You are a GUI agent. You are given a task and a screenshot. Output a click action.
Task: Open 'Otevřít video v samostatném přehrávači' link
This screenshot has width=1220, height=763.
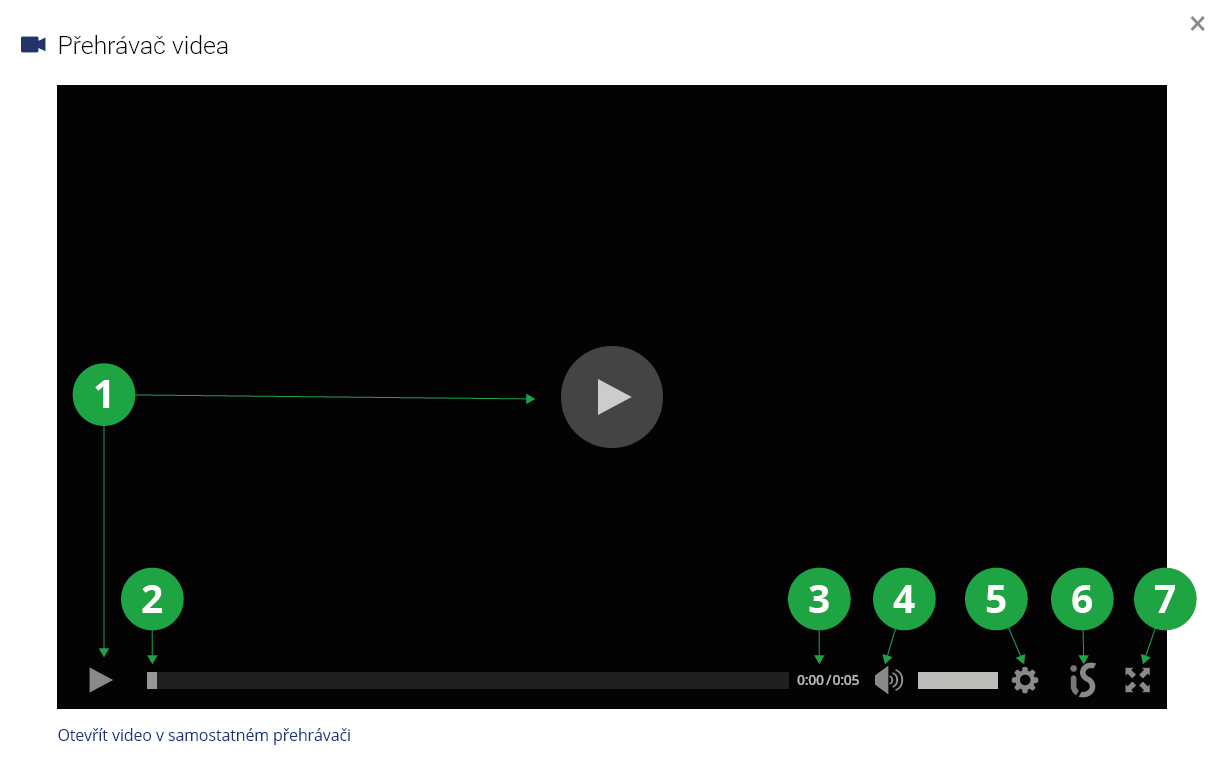(204, 735)
